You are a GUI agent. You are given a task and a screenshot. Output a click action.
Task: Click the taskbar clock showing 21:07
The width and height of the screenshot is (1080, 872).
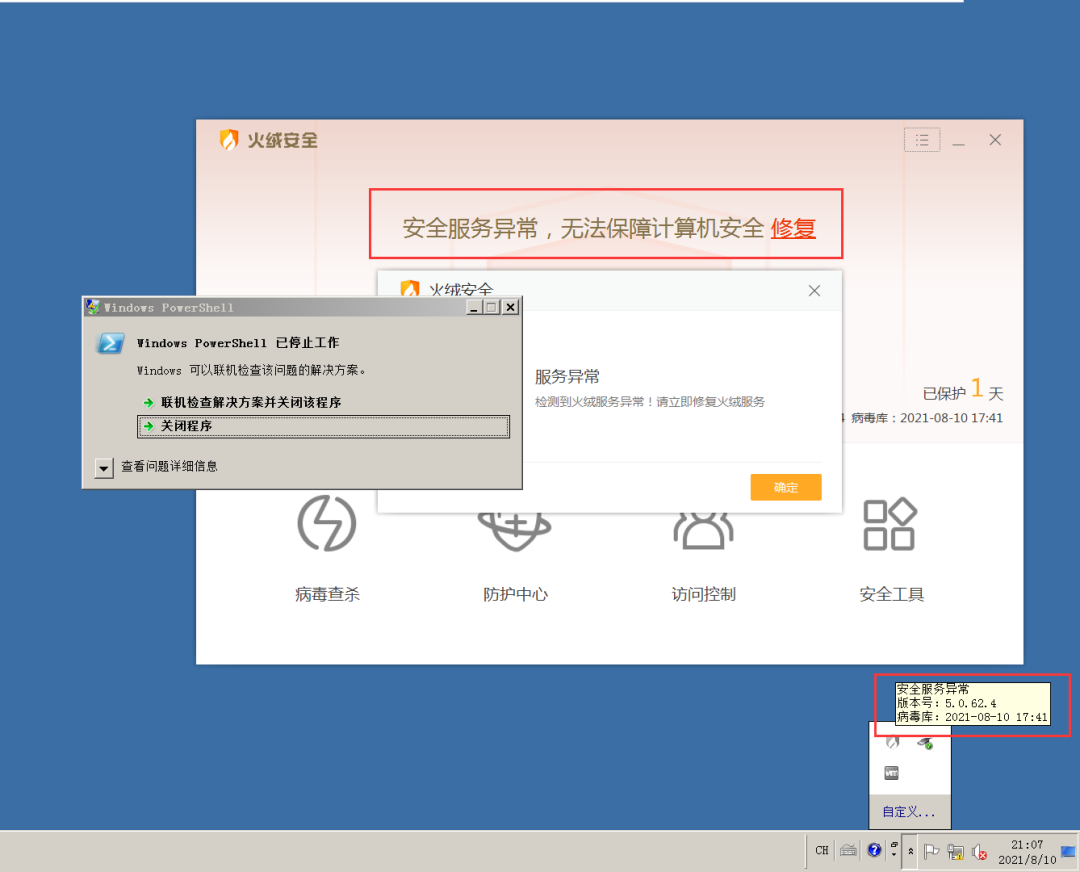1027,852
